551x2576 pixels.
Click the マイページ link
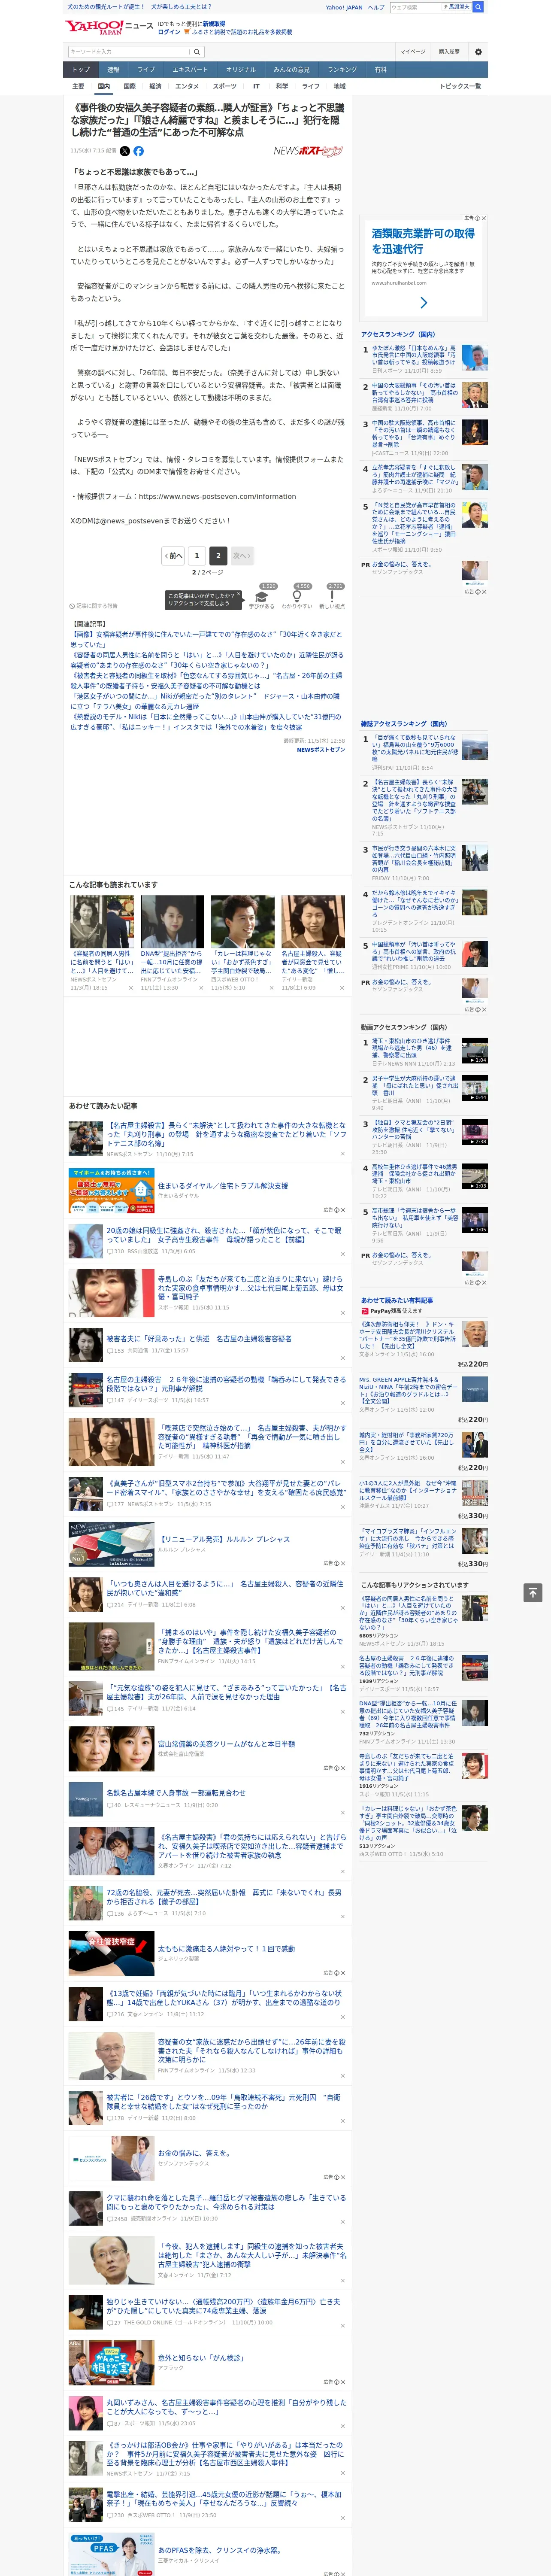(x=413, y=51)
